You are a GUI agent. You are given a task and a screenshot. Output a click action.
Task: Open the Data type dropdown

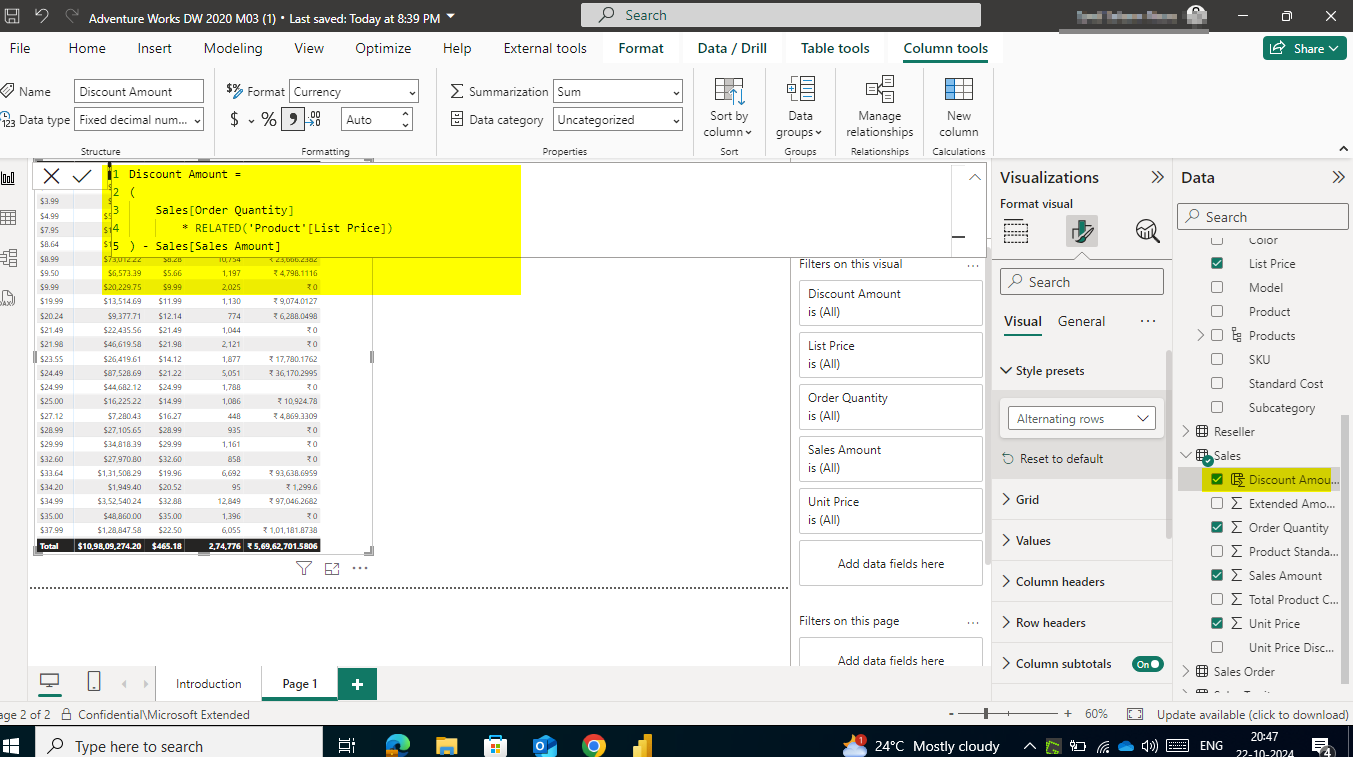(x=139, y=120)
